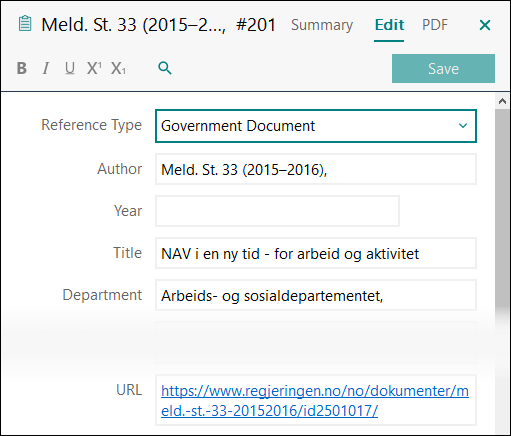511x436 pixels.
Task: Click the Title input field
Action: click(316, 253)
